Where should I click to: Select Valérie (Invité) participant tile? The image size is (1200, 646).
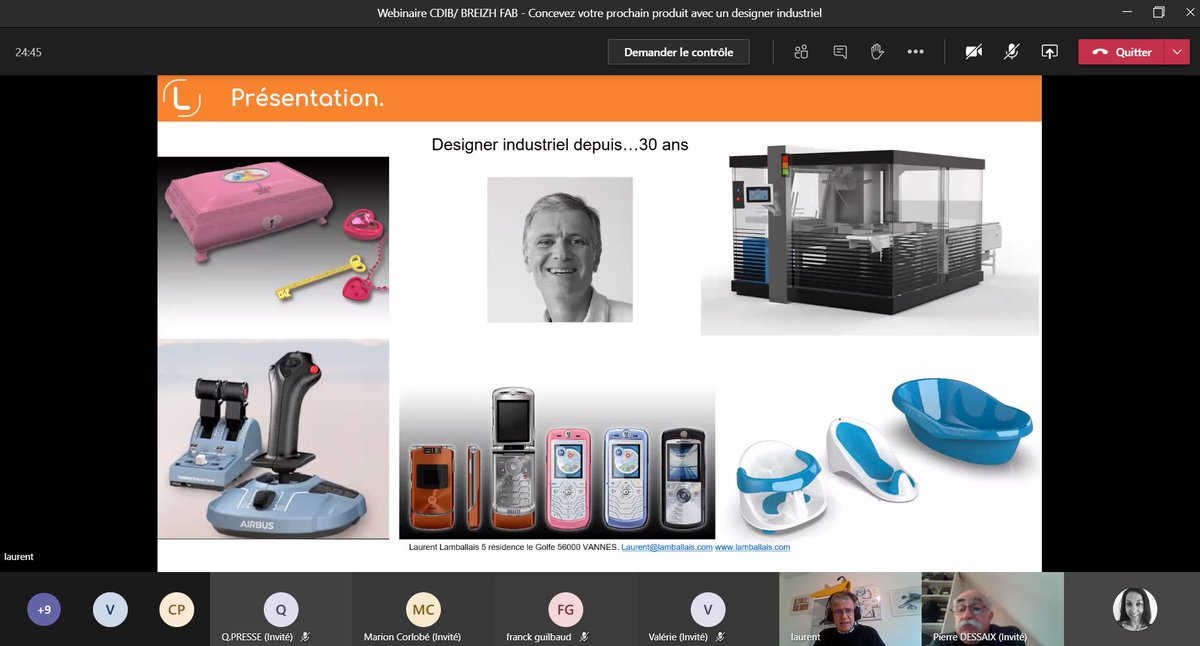(x=708, y=609)
